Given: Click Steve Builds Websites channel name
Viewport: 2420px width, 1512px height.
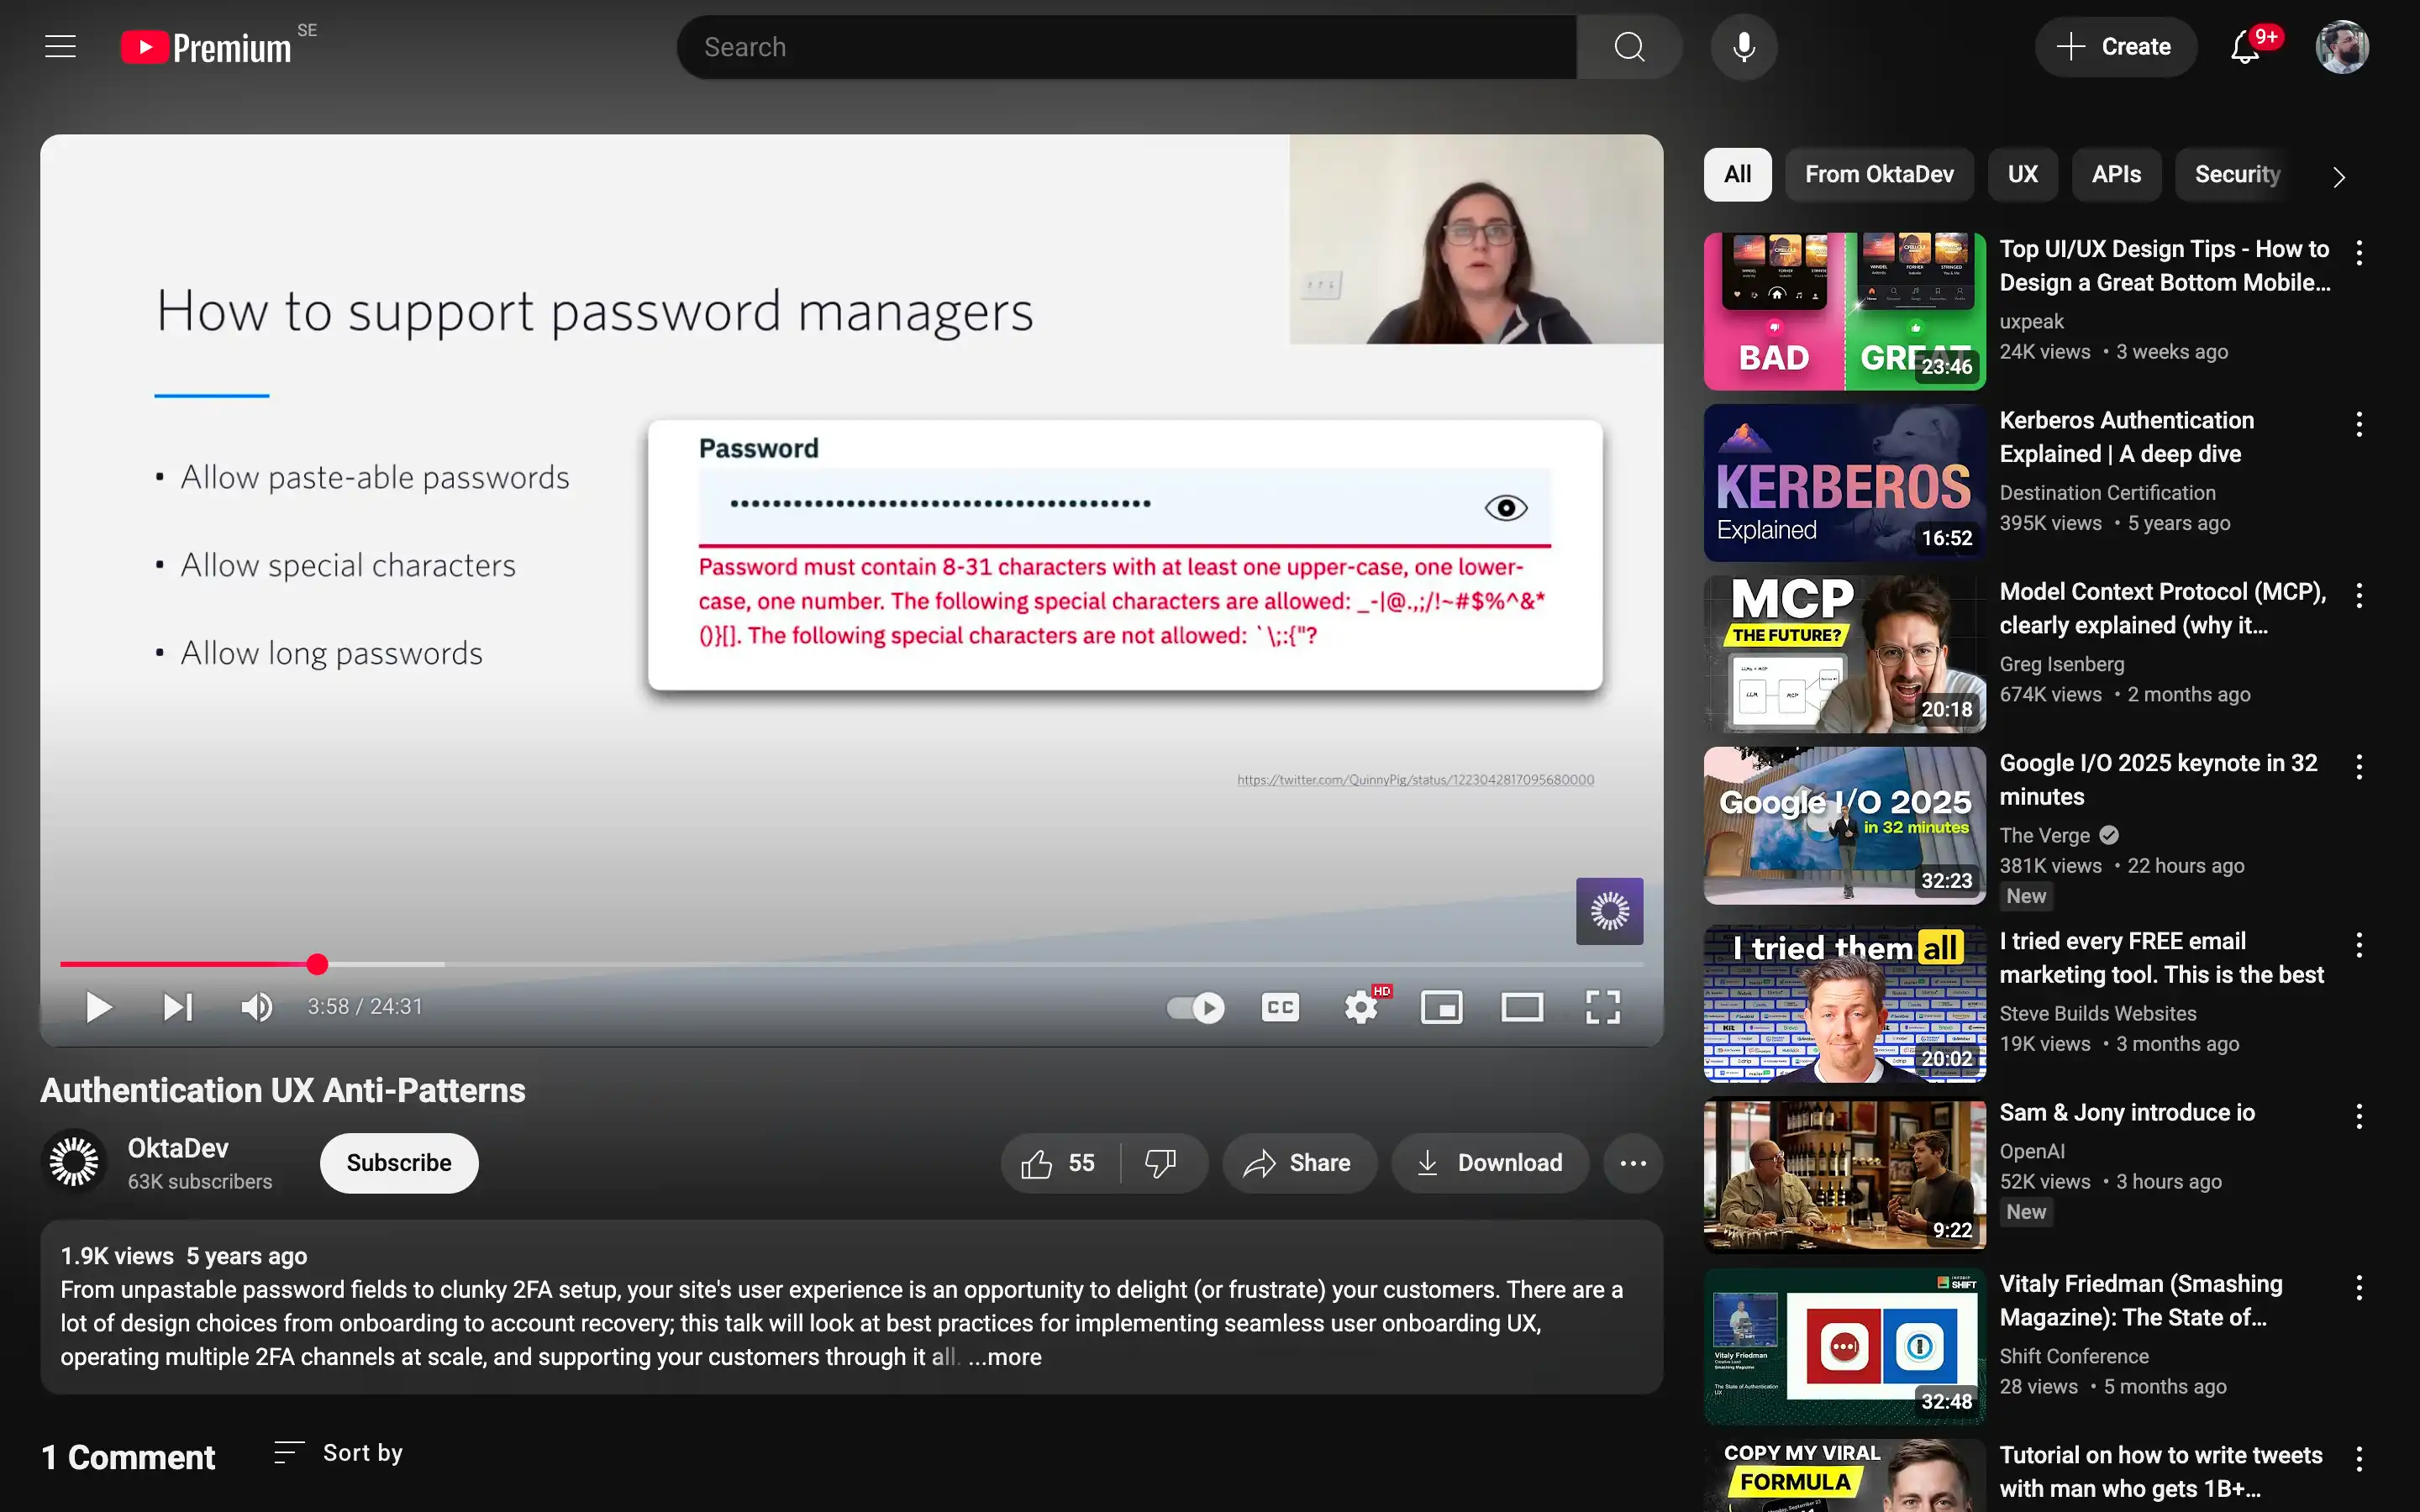Looking at the screenshot, I should tap(2097, 1014).
